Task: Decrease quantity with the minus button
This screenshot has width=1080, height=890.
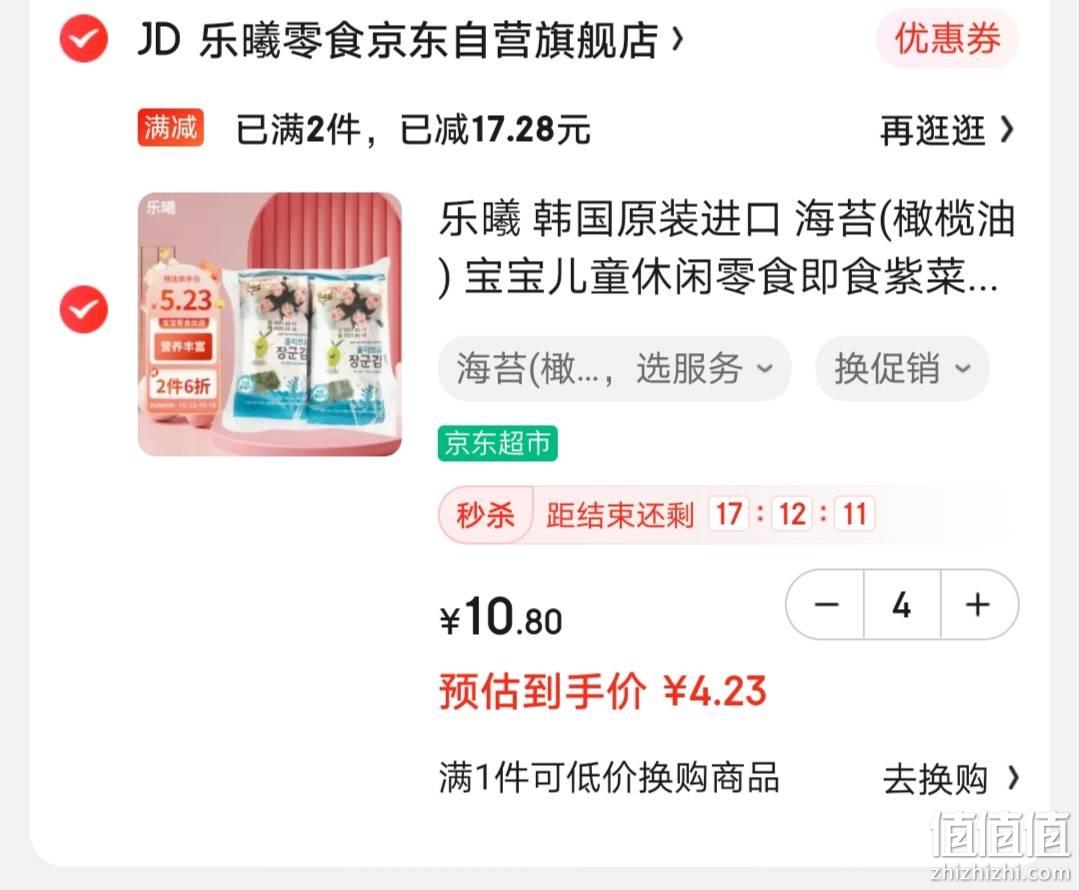Action: click(826, 604)
